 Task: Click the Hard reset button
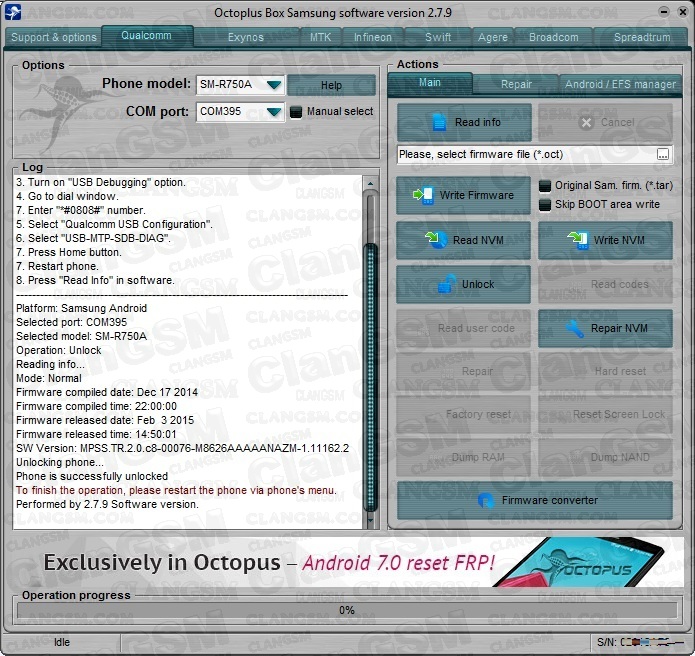point(605,371)
